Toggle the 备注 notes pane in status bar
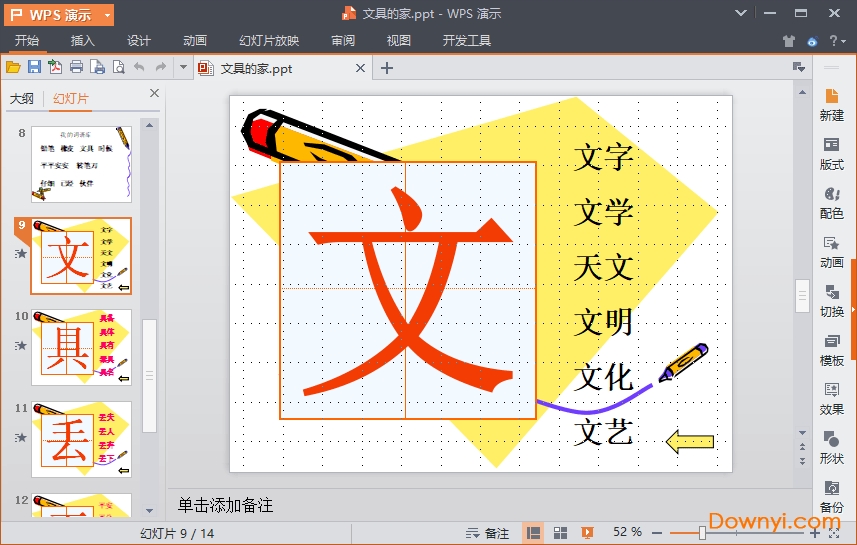 pos(488,533)
